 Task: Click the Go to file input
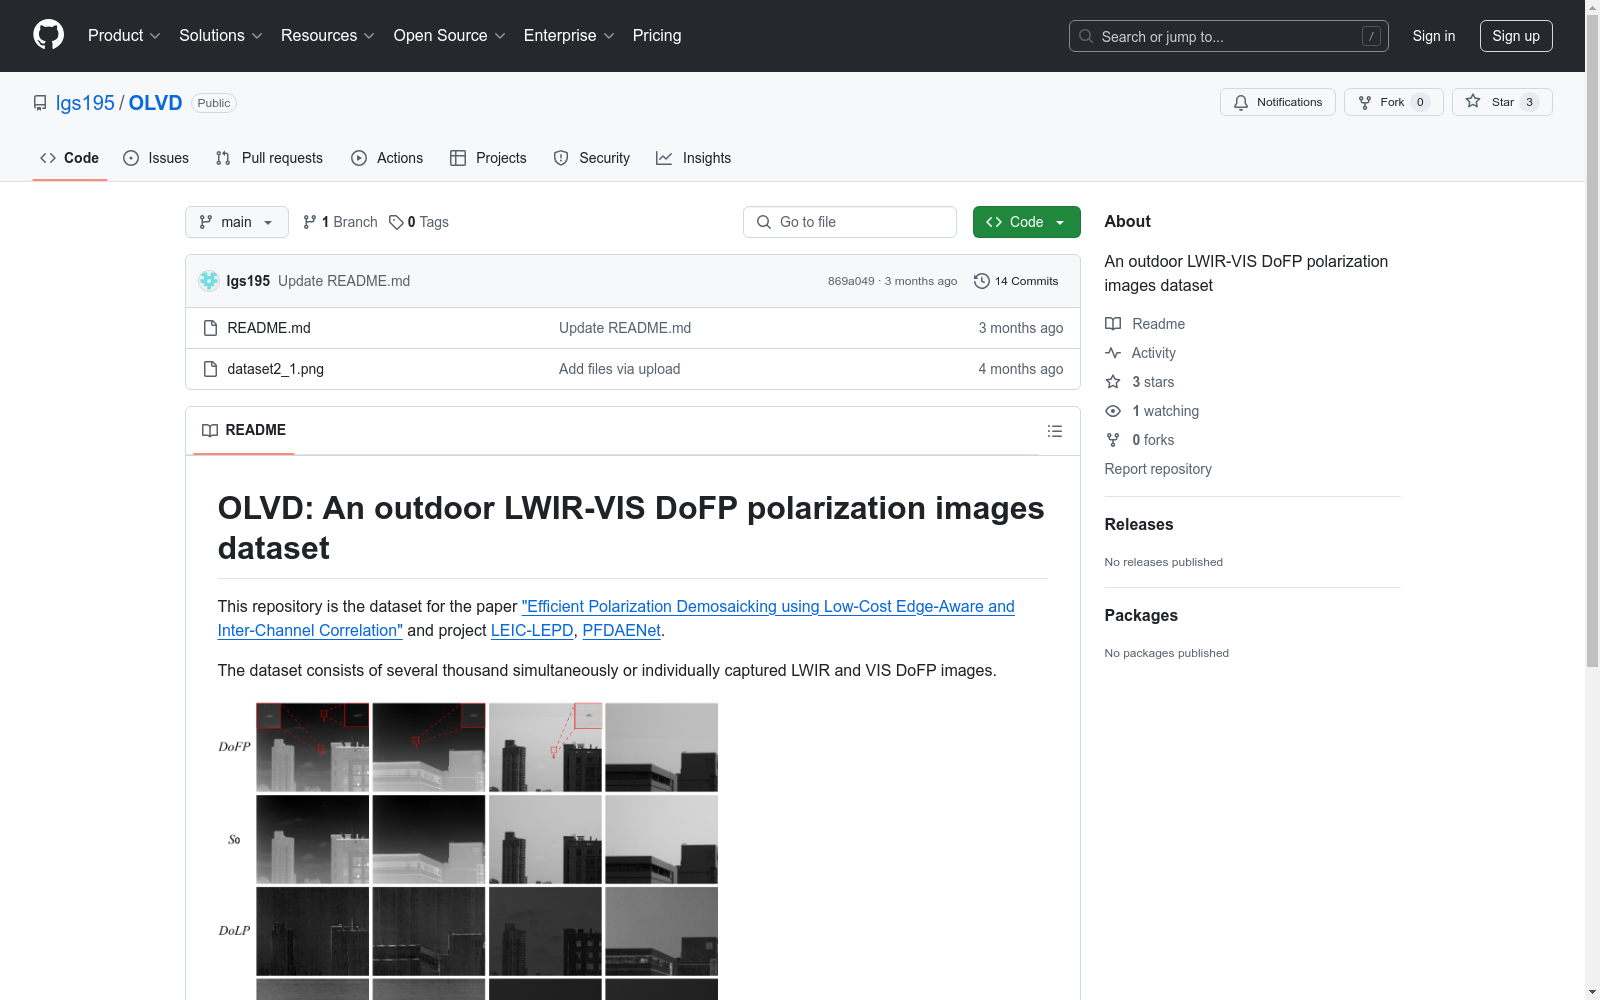[x=850, y=222]
